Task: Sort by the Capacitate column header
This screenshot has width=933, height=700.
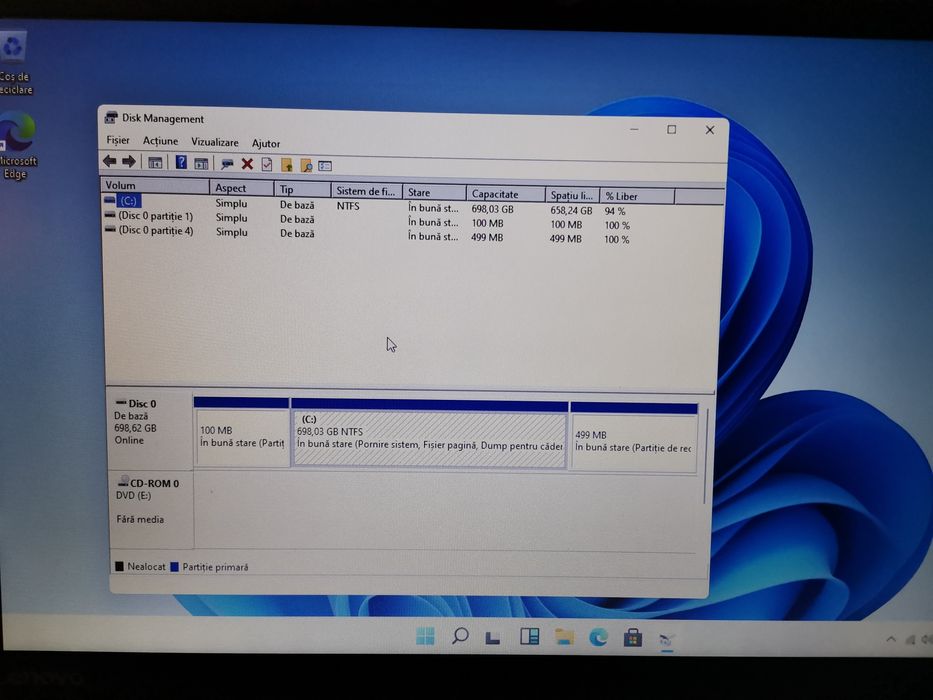Action: coord(506,194)
